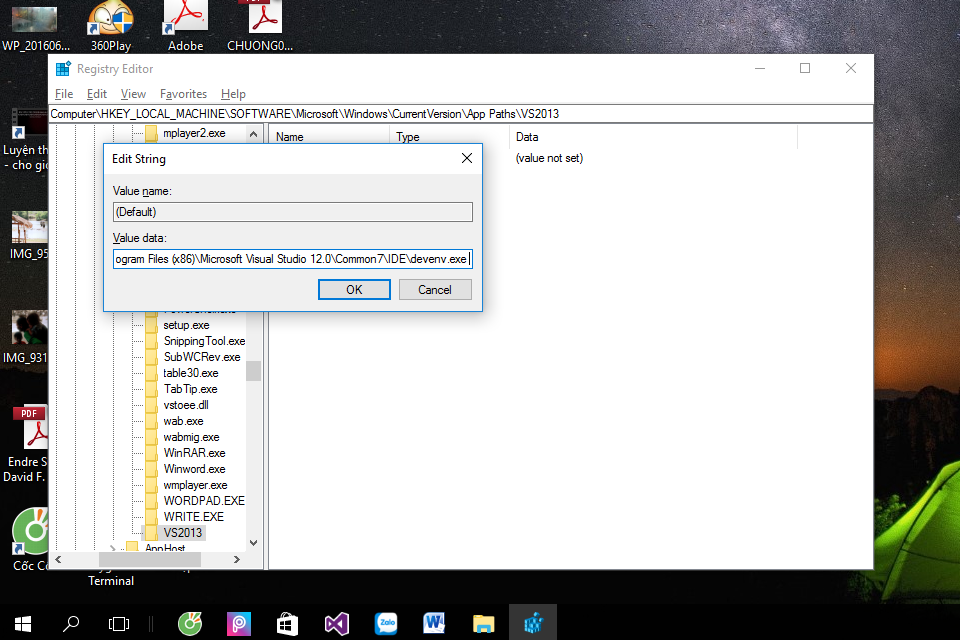The image size is (960, 640).
Task: Open Zalo from taskbar
Action: 386,623
